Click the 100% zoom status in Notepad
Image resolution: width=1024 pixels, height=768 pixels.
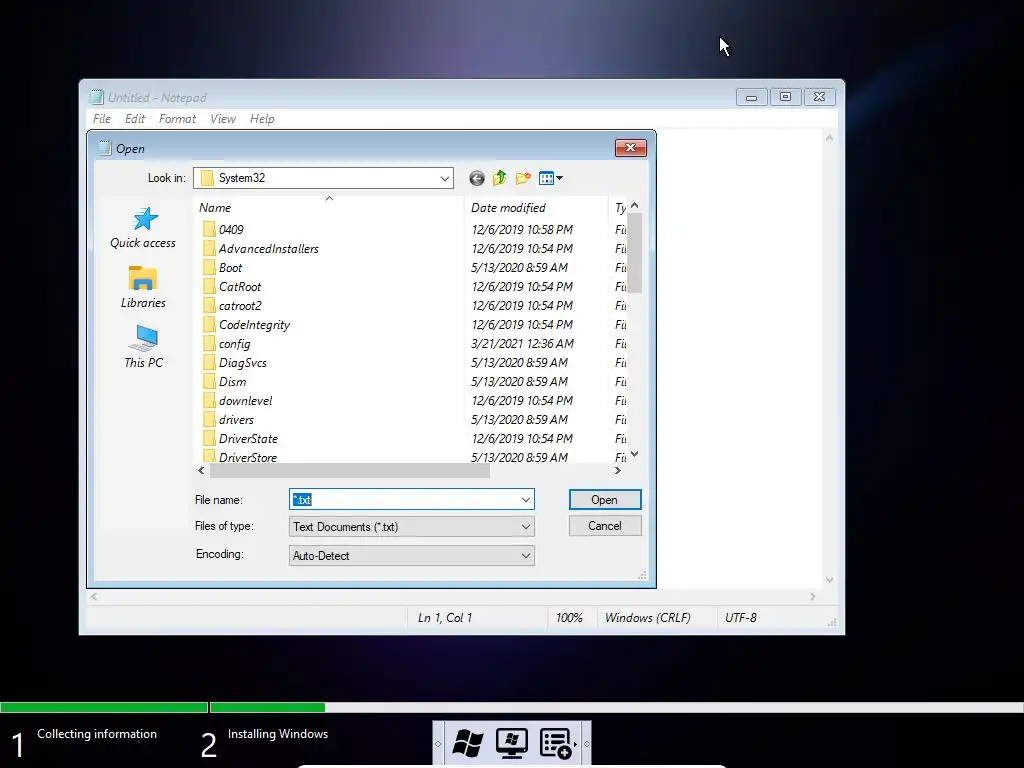[x=569, y=618]
